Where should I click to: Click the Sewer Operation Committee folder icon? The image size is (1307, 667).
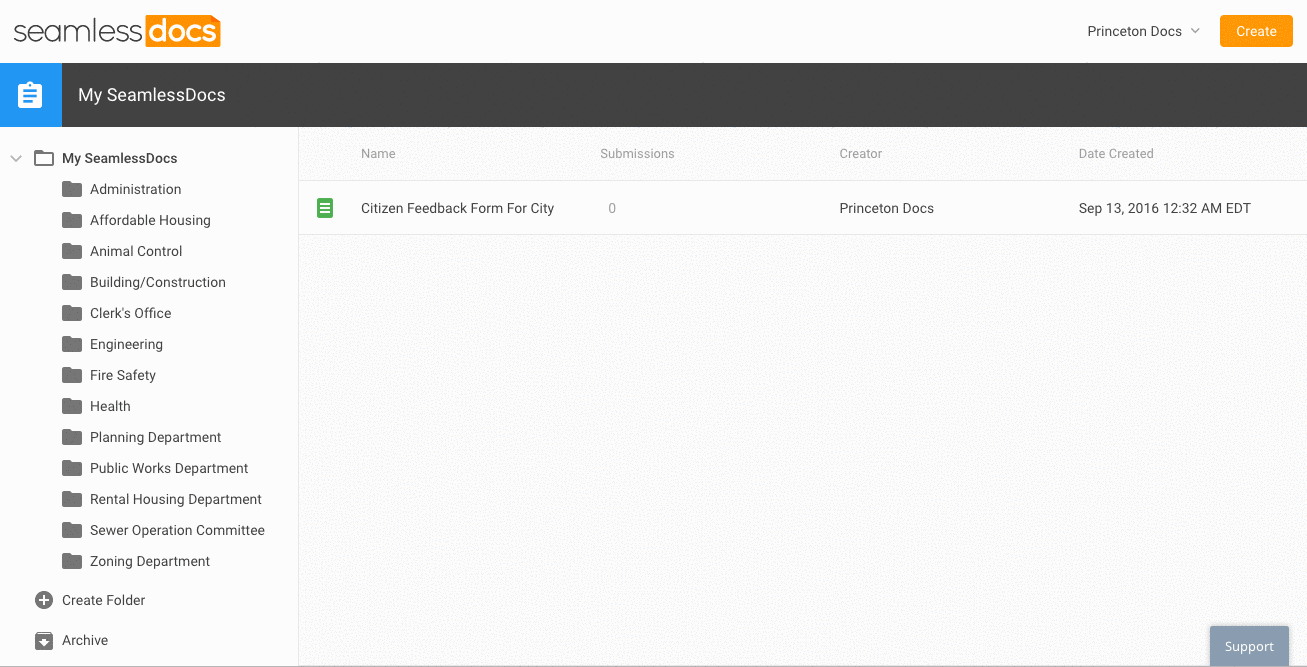click(x=72, y=530)
